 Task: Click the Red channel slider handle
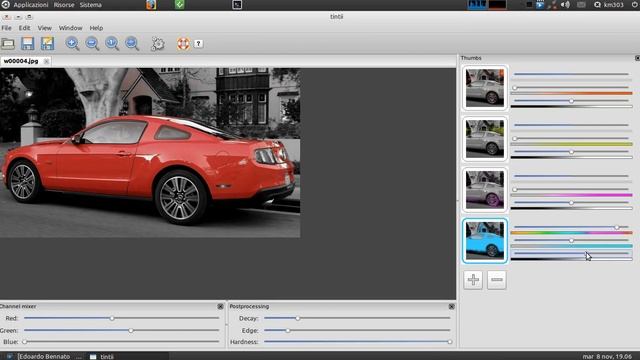click(112, 318)
